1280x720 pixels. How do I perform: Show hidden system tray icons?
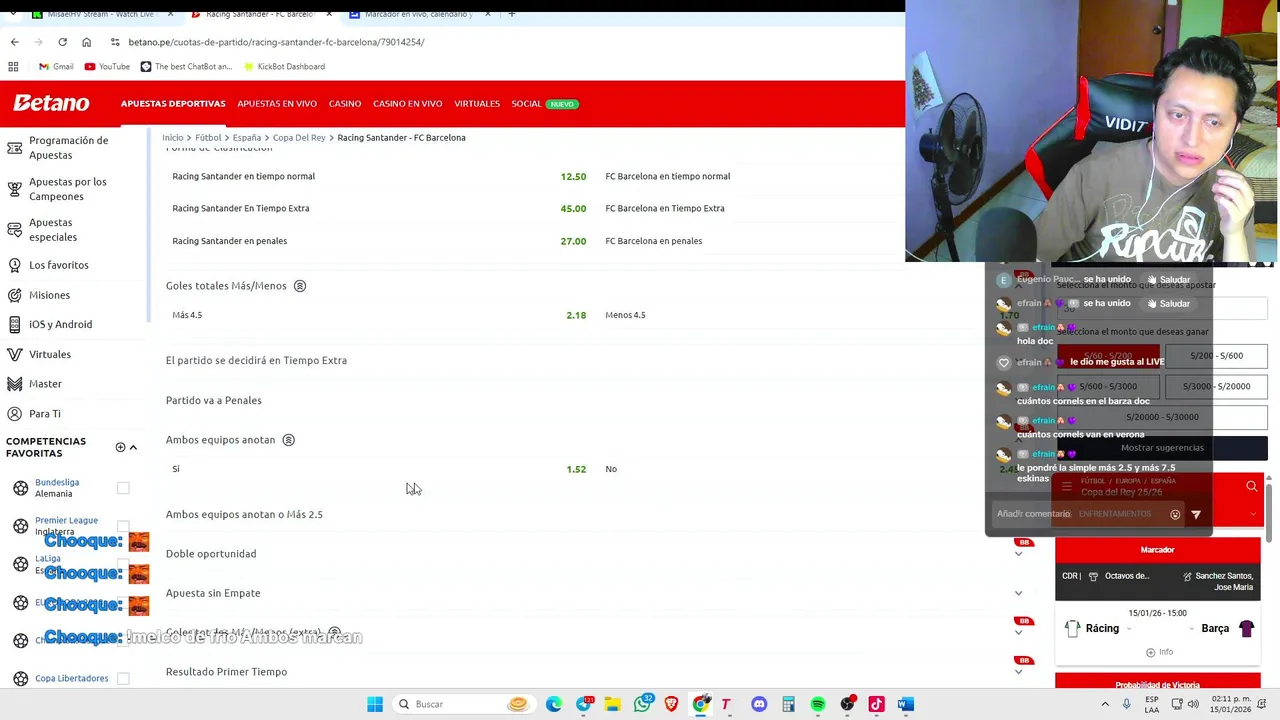pyautogui.click(x=1104, y=704)
